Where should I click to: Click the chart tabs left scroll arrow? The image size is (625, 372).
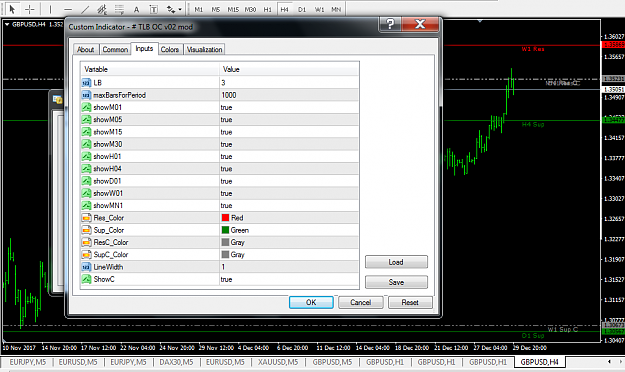609,362
